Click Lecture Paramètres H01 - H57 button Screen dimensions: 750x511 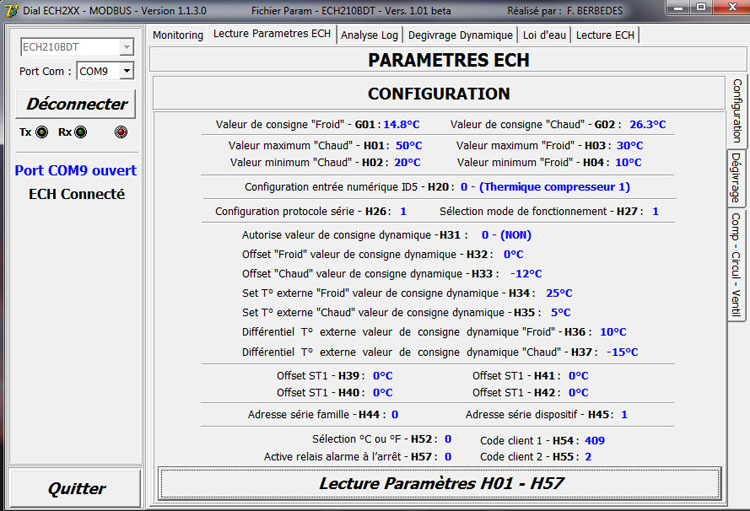pos(440,483)
